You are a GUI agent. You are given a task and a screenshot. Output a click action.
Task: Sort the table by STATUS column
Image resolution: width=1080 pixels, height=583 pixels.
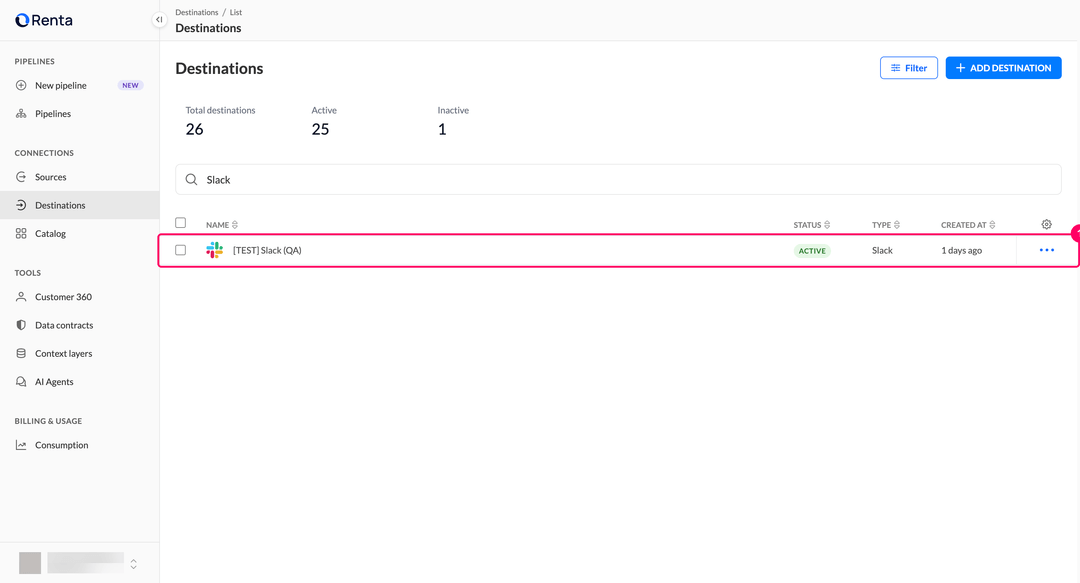tap(811, 225)
